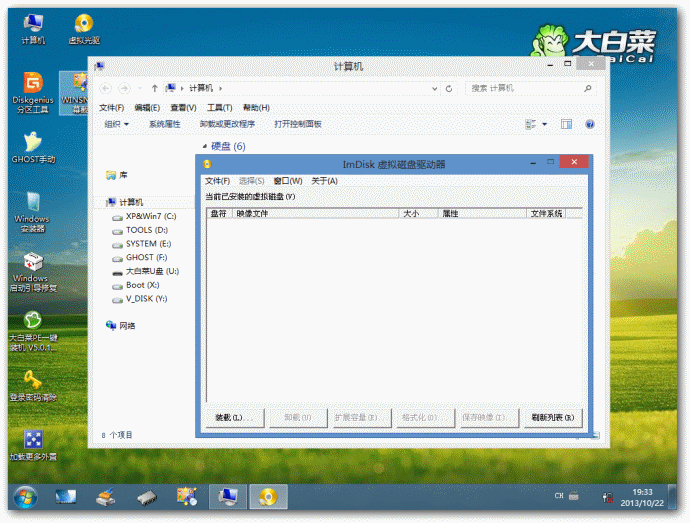Open the printer-like taskbar icon
The width and height of the screenshot is (690, 523).
pos(106,497)
